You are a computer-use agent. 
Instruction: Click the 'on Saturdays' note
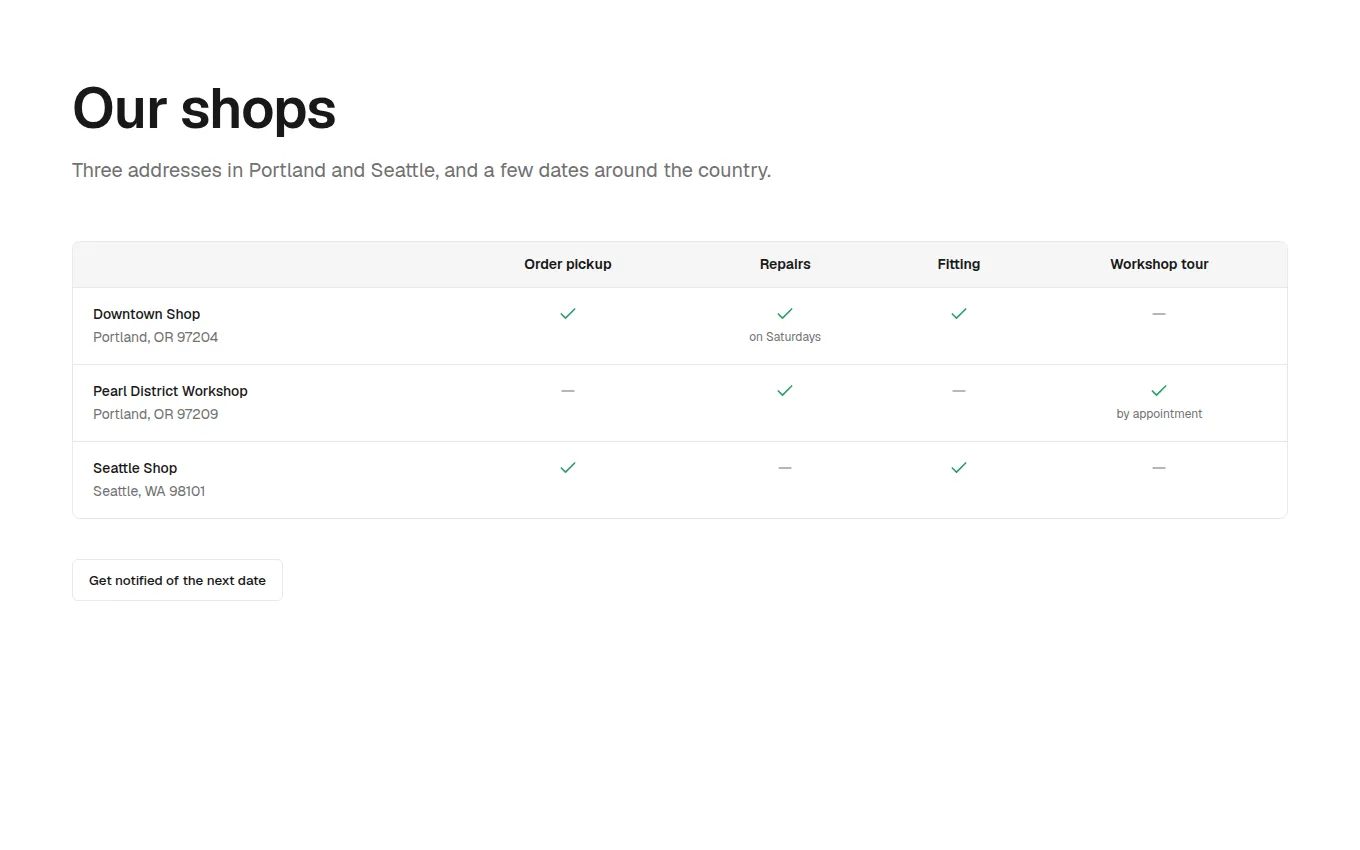coord(785,337)
